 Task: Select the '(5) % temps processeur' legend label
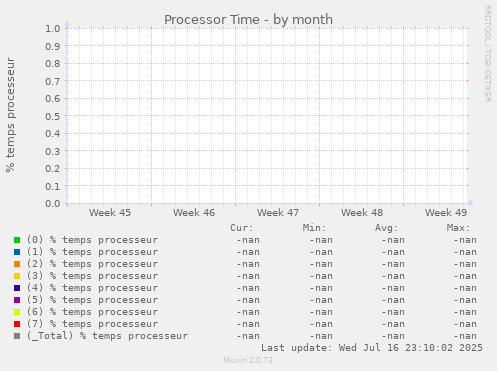click(x=92, y=300)
